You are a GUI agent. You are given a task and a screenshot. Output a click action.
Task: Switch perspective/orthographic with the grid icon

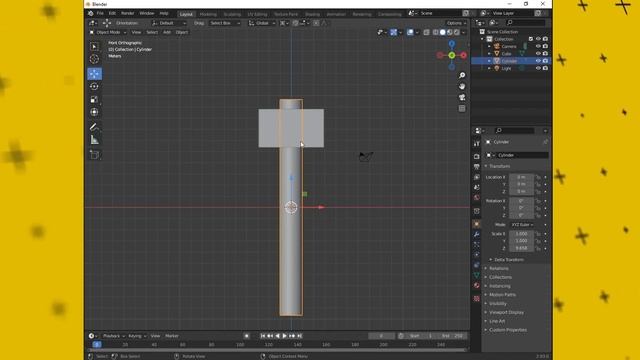(462, 109)
